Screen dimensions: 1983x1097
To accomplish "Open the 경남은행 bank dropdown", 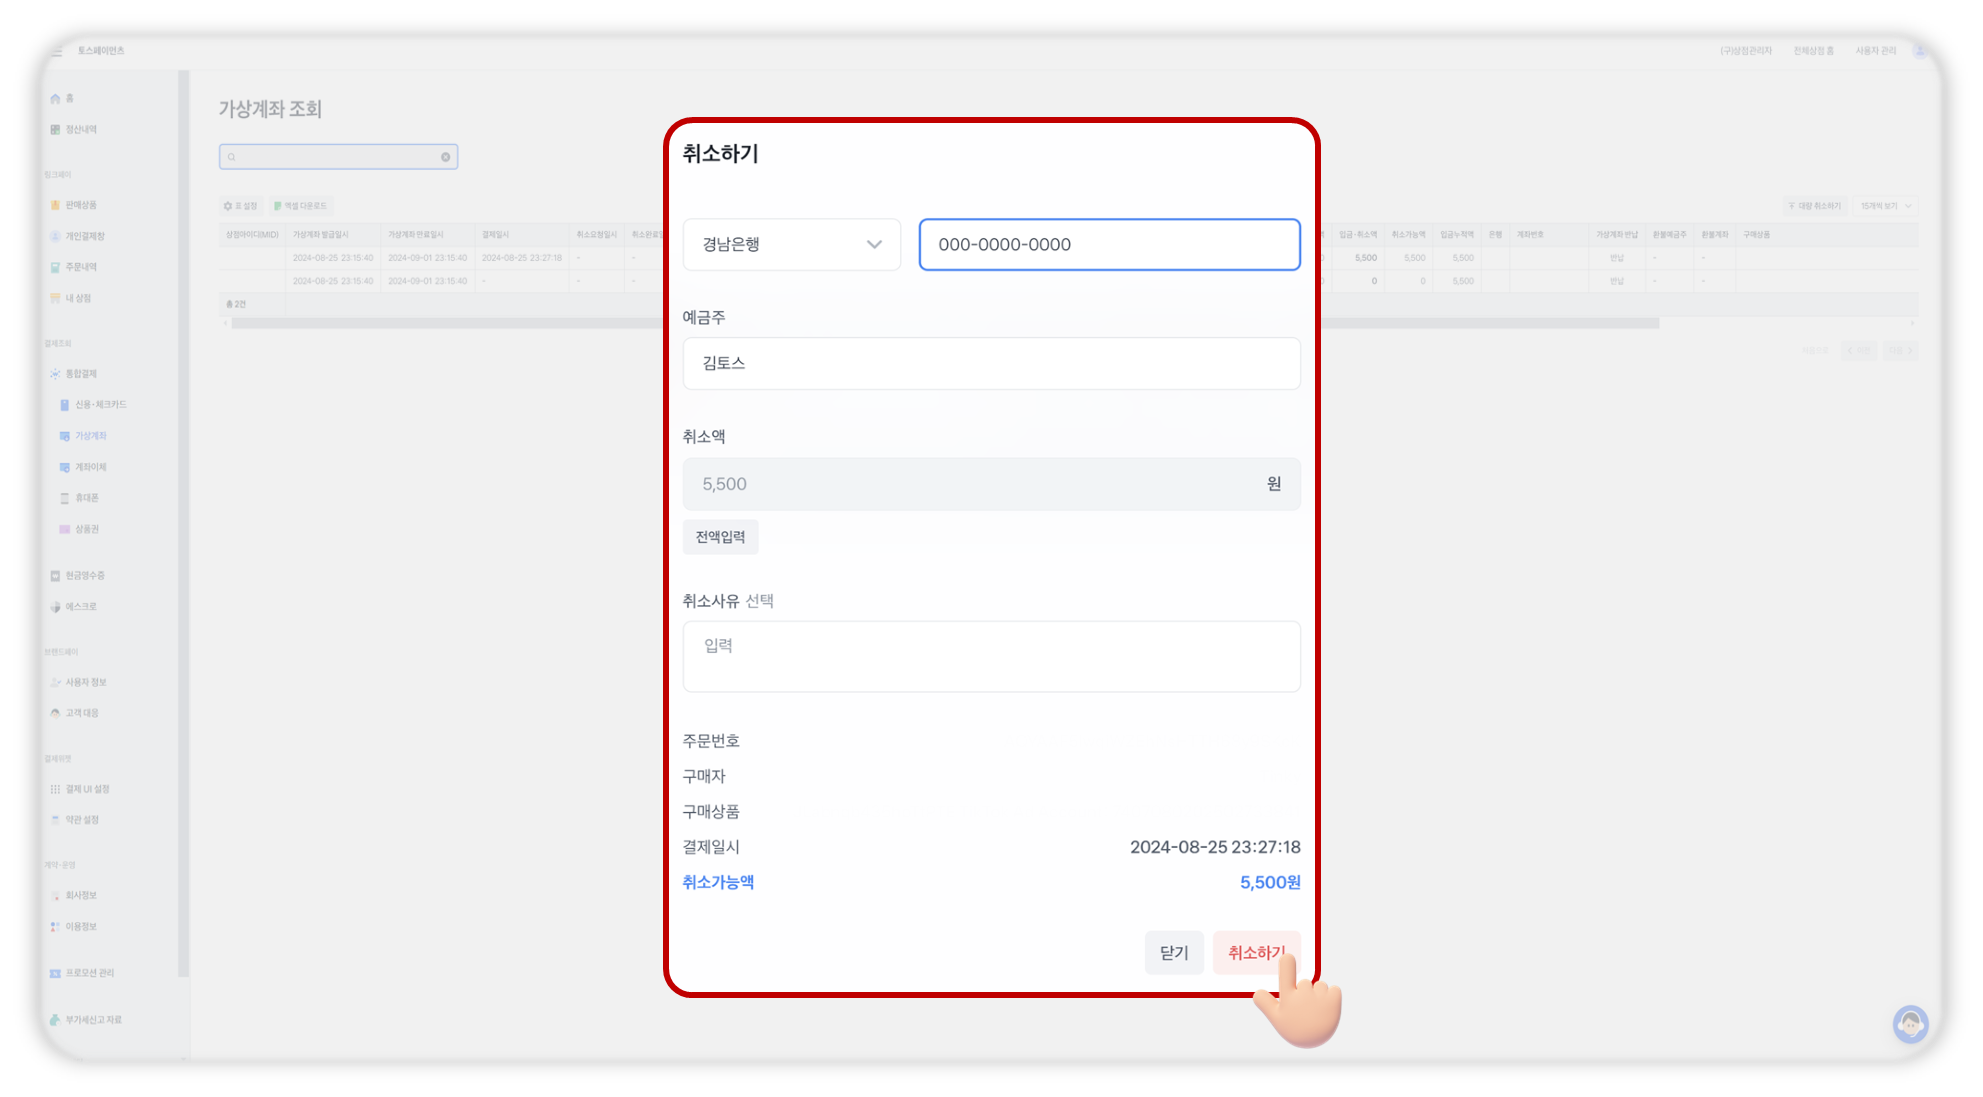I will [x=791, y=244].
